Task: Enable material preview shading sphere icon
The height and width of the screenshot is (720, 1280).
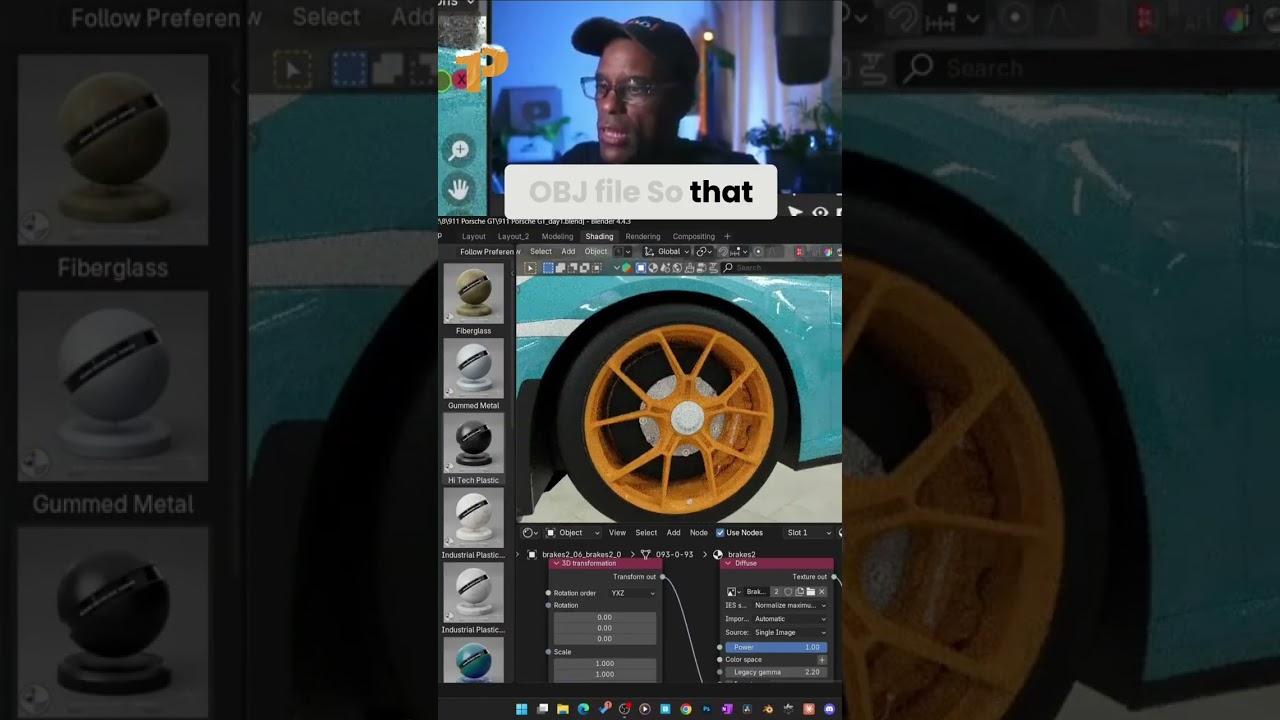Action: 653,268
